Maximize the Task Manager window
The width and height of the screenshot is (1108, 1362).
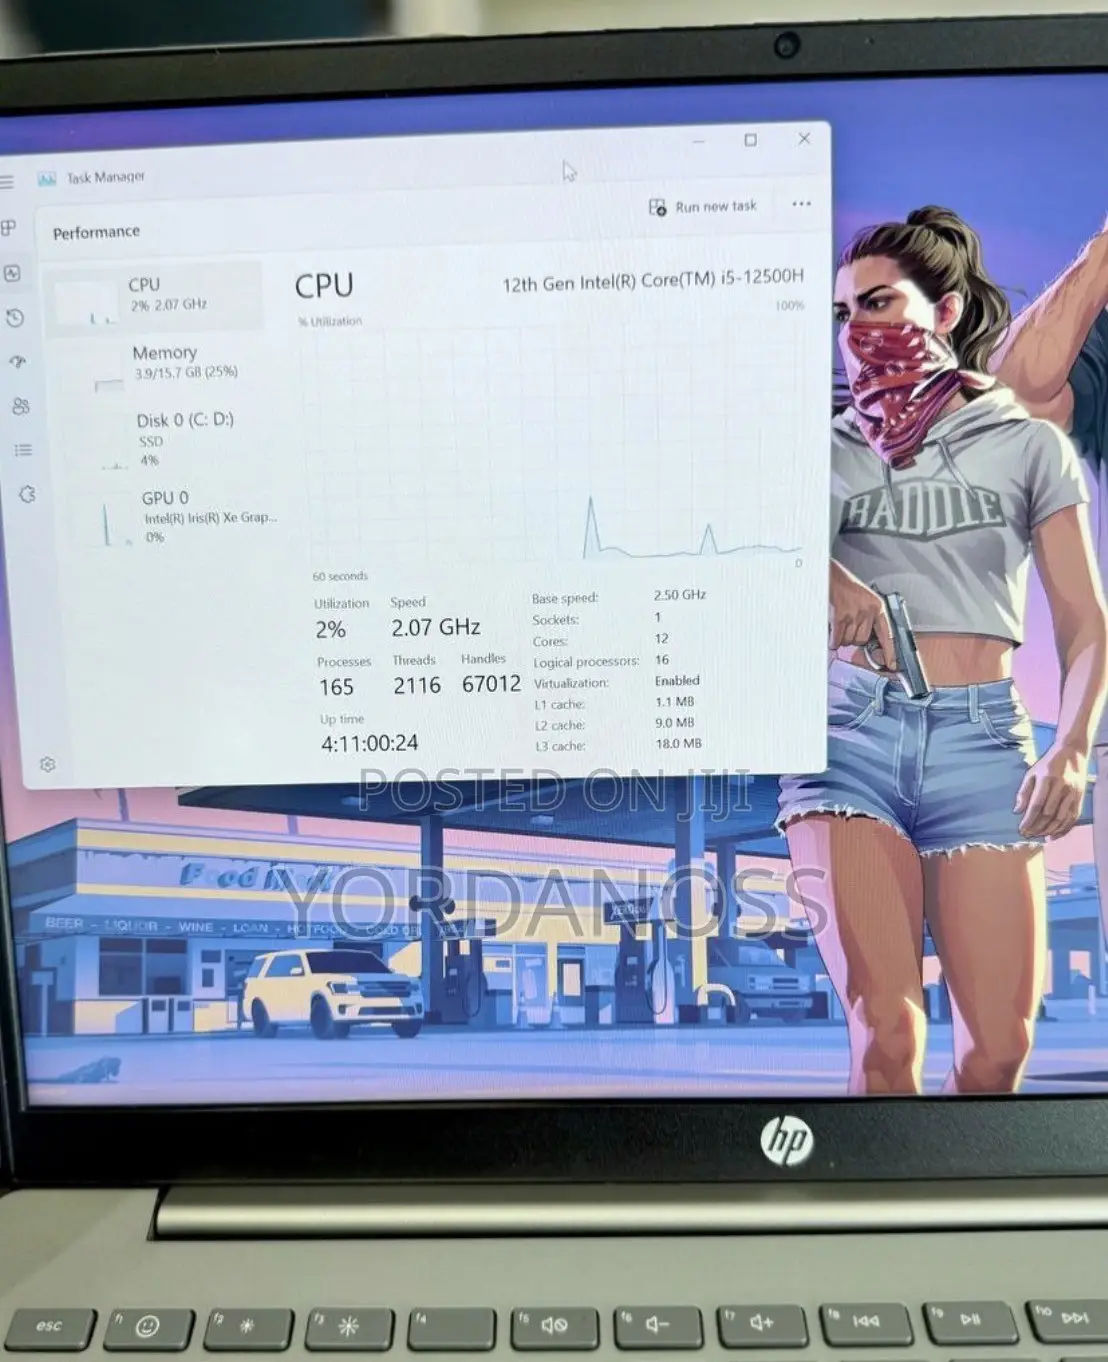750,140
